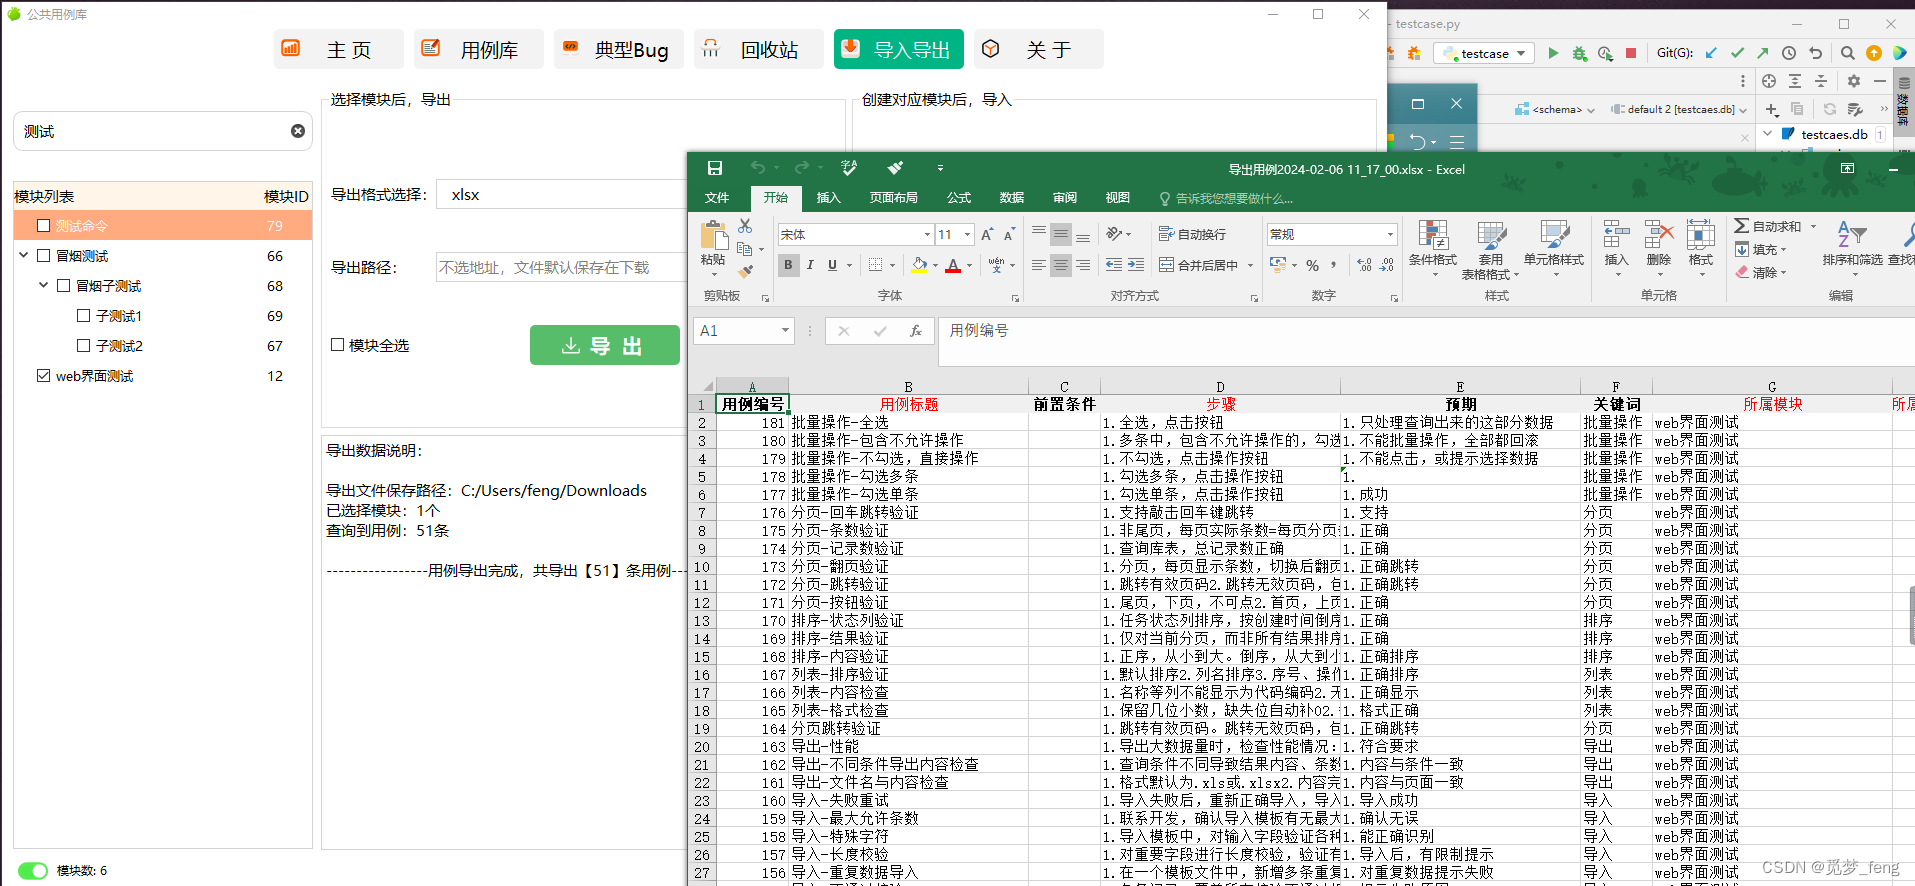Click the Git commit checkmark in PyCharm
The width and height of the screenshot is (1915, 886).
point(1737,53)
